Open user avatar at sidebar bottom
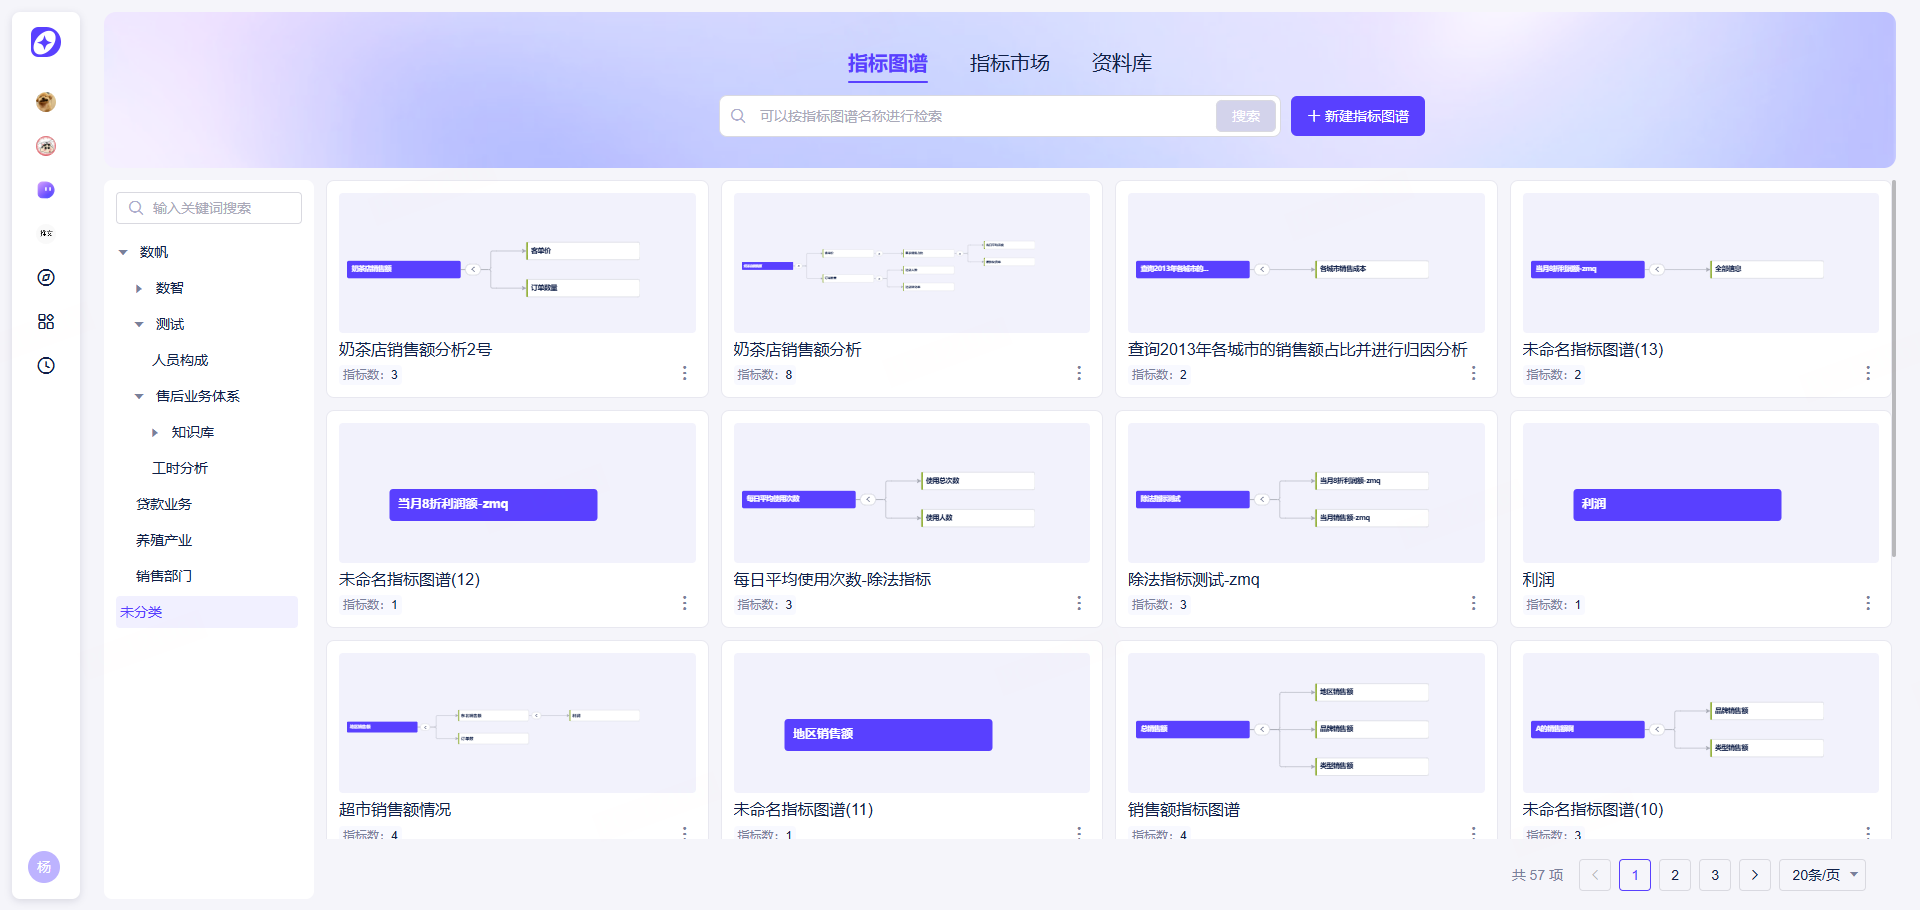 [x=44, y=867]
